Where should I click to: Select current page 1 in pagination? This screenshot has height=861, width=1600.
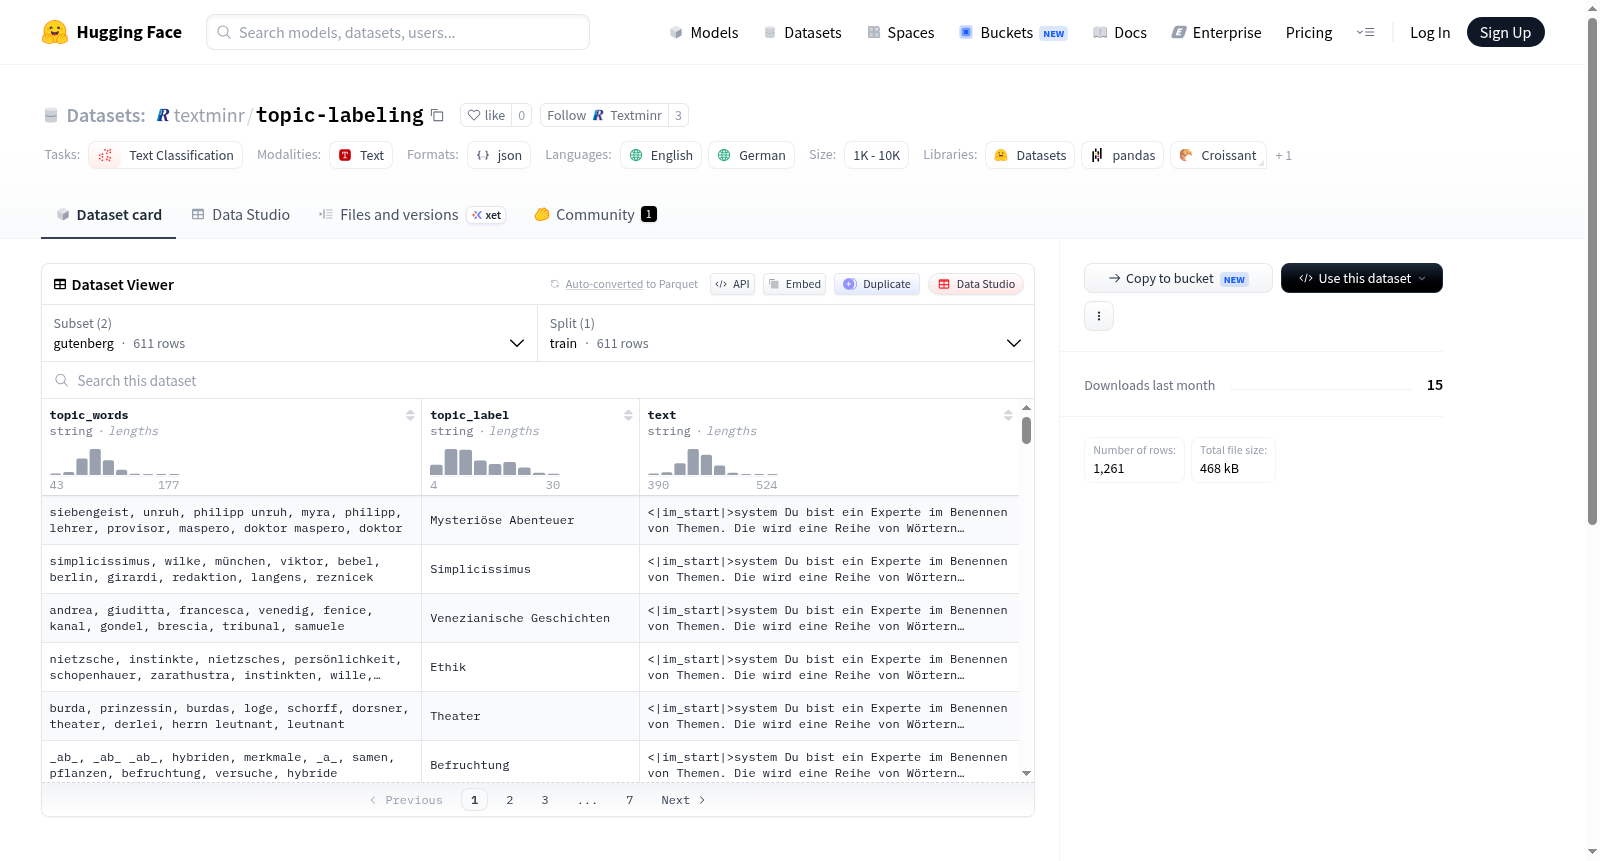(475, 800)
